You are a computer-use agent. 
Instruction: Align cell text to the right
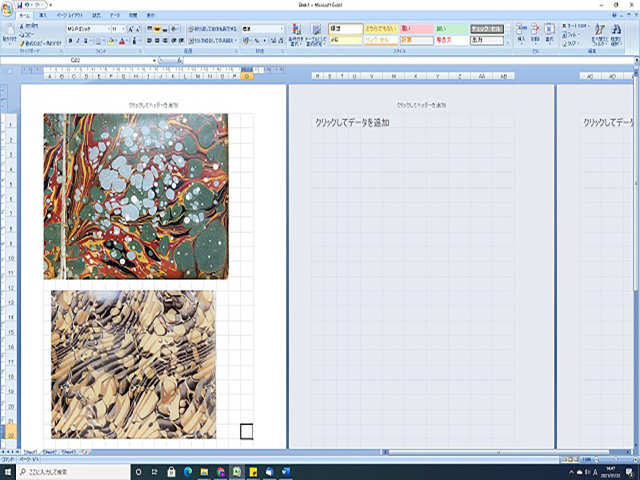pos(165,40)
